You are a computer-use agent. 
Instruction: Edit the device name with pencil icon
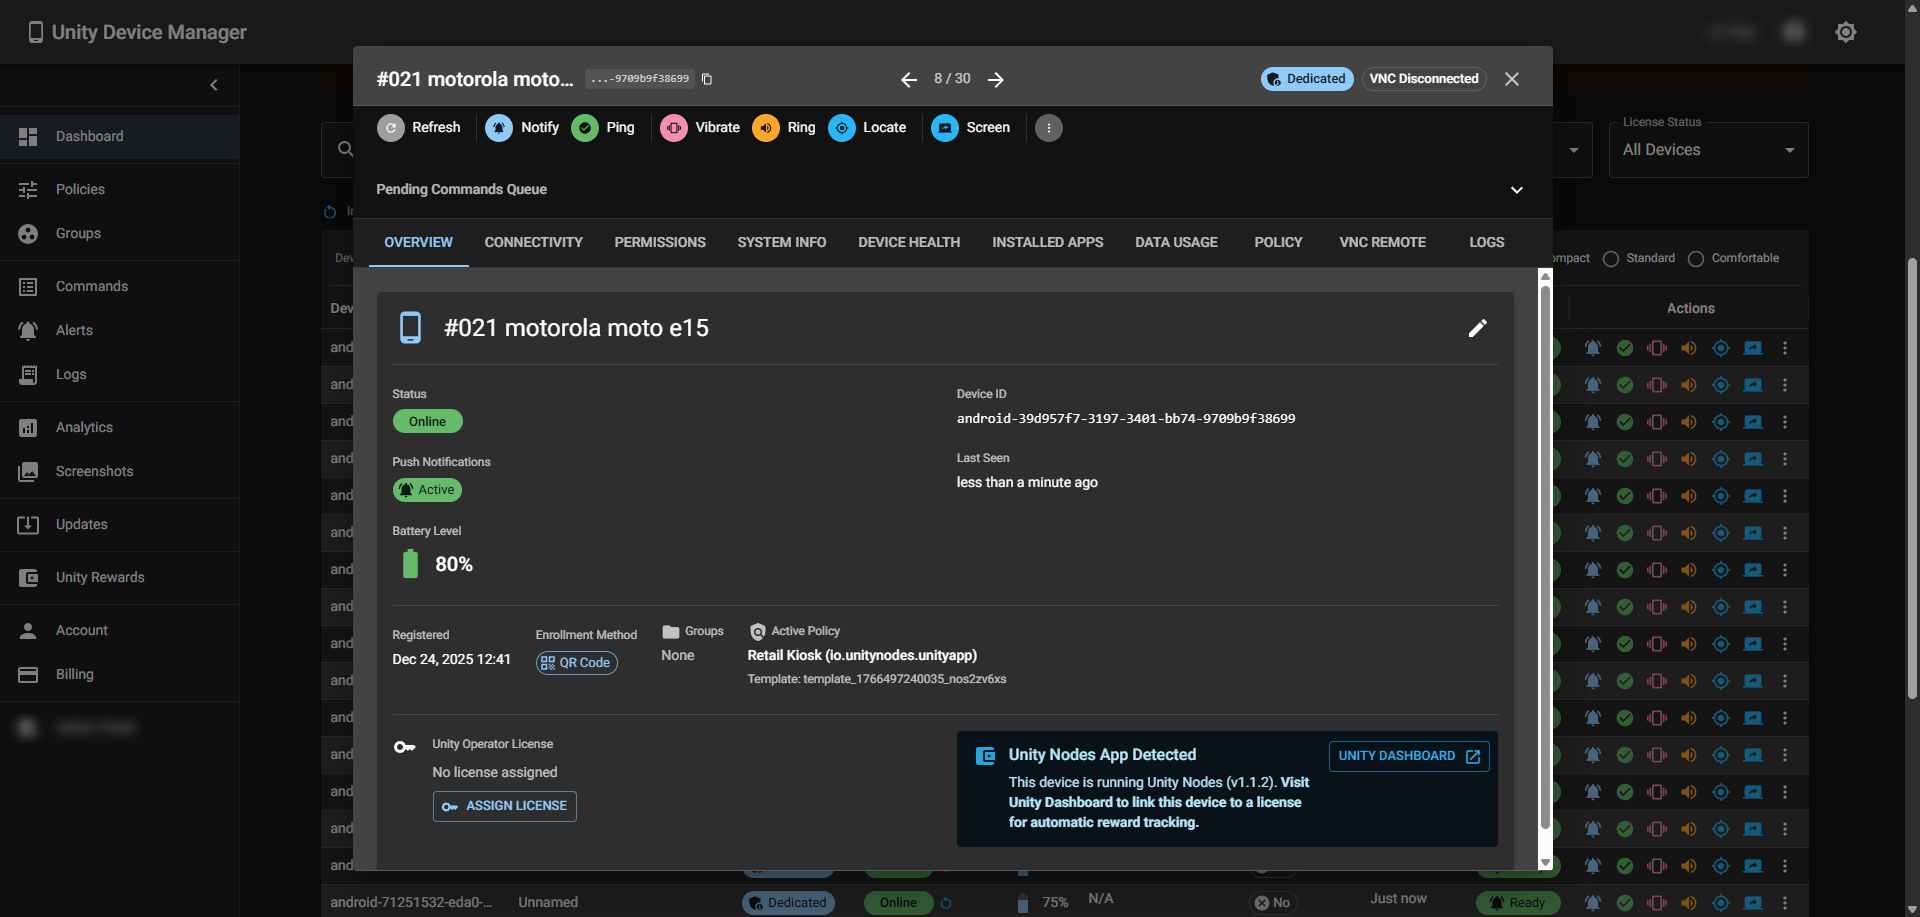click(1477, 328)
